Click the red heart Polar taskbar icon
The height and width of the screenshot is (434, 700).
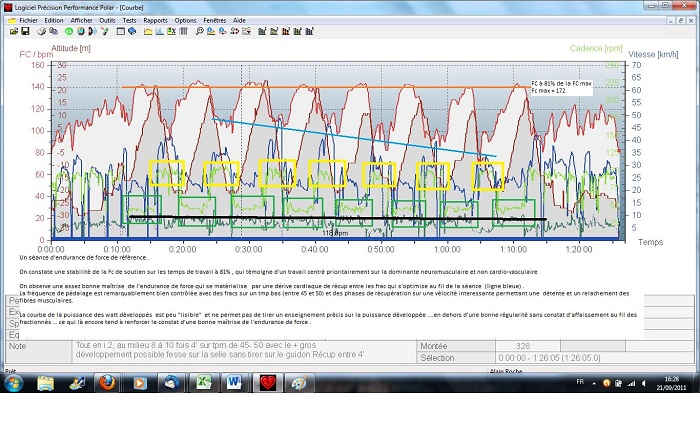tap(268, 383)
